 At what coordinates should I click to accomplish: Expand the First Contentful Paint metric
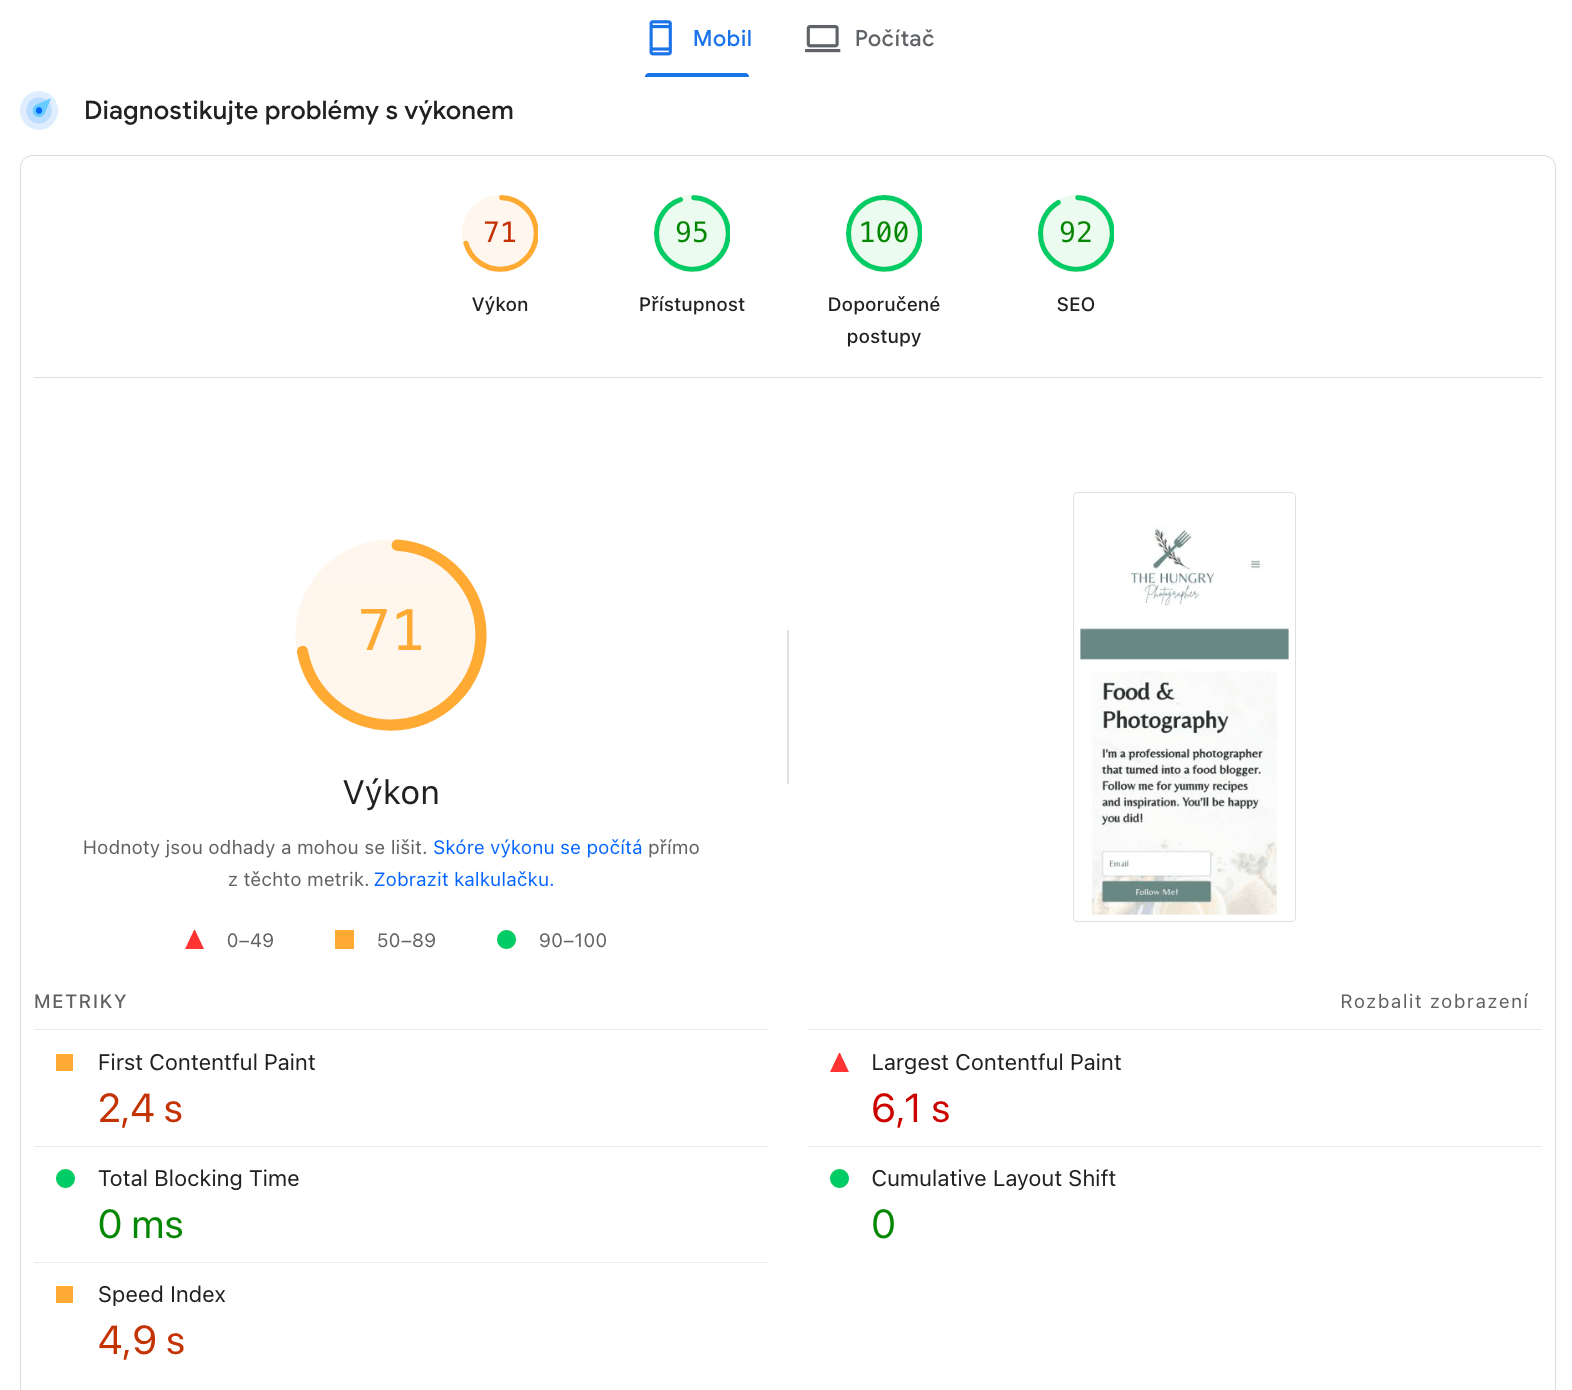(206, 1062)
